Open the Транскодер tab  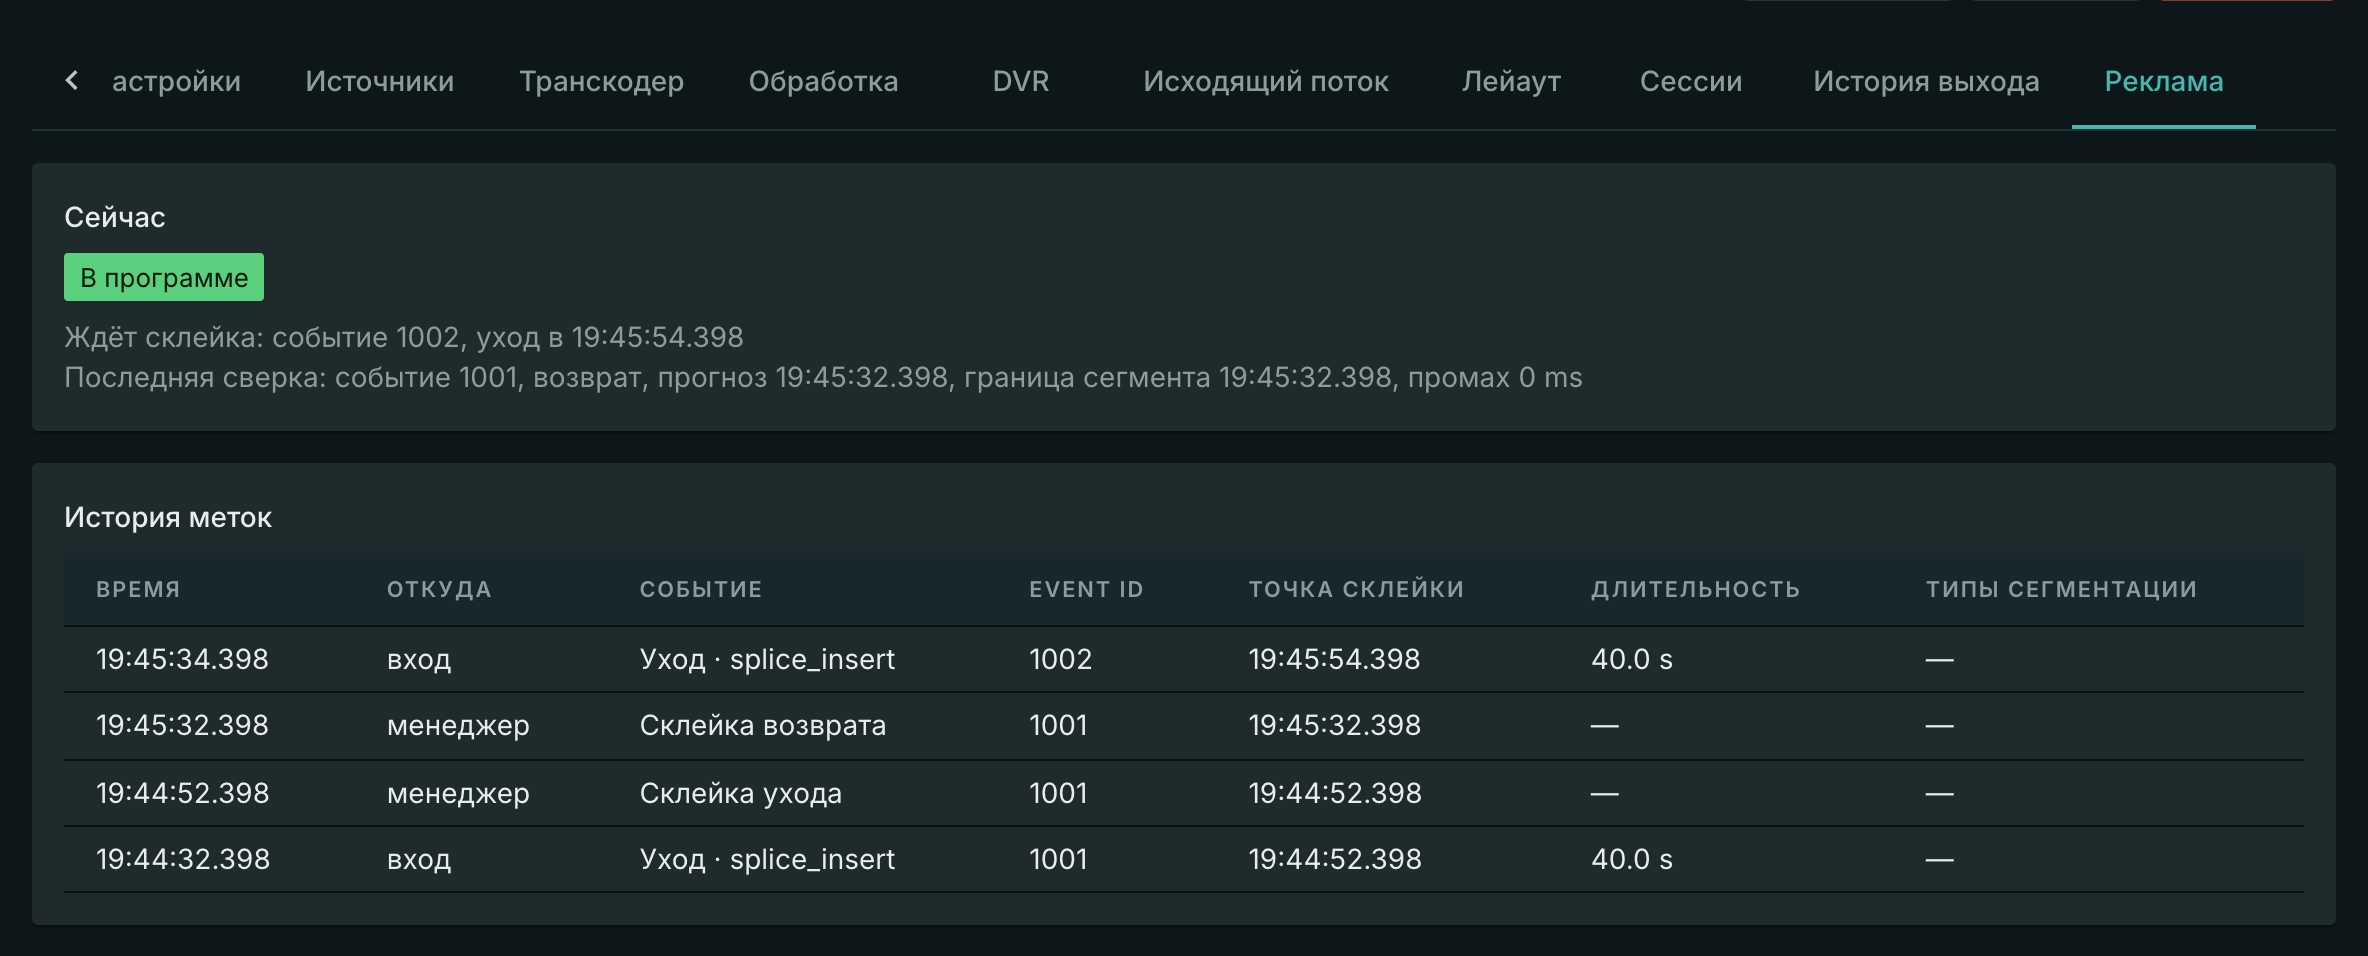[x=601, y=81]
